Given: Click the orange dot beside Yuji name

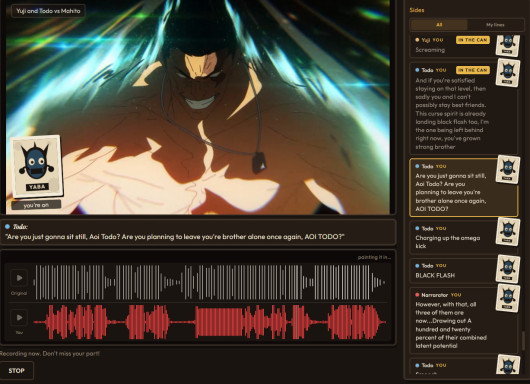Looking at the screenshot, I should coord(417,40).
